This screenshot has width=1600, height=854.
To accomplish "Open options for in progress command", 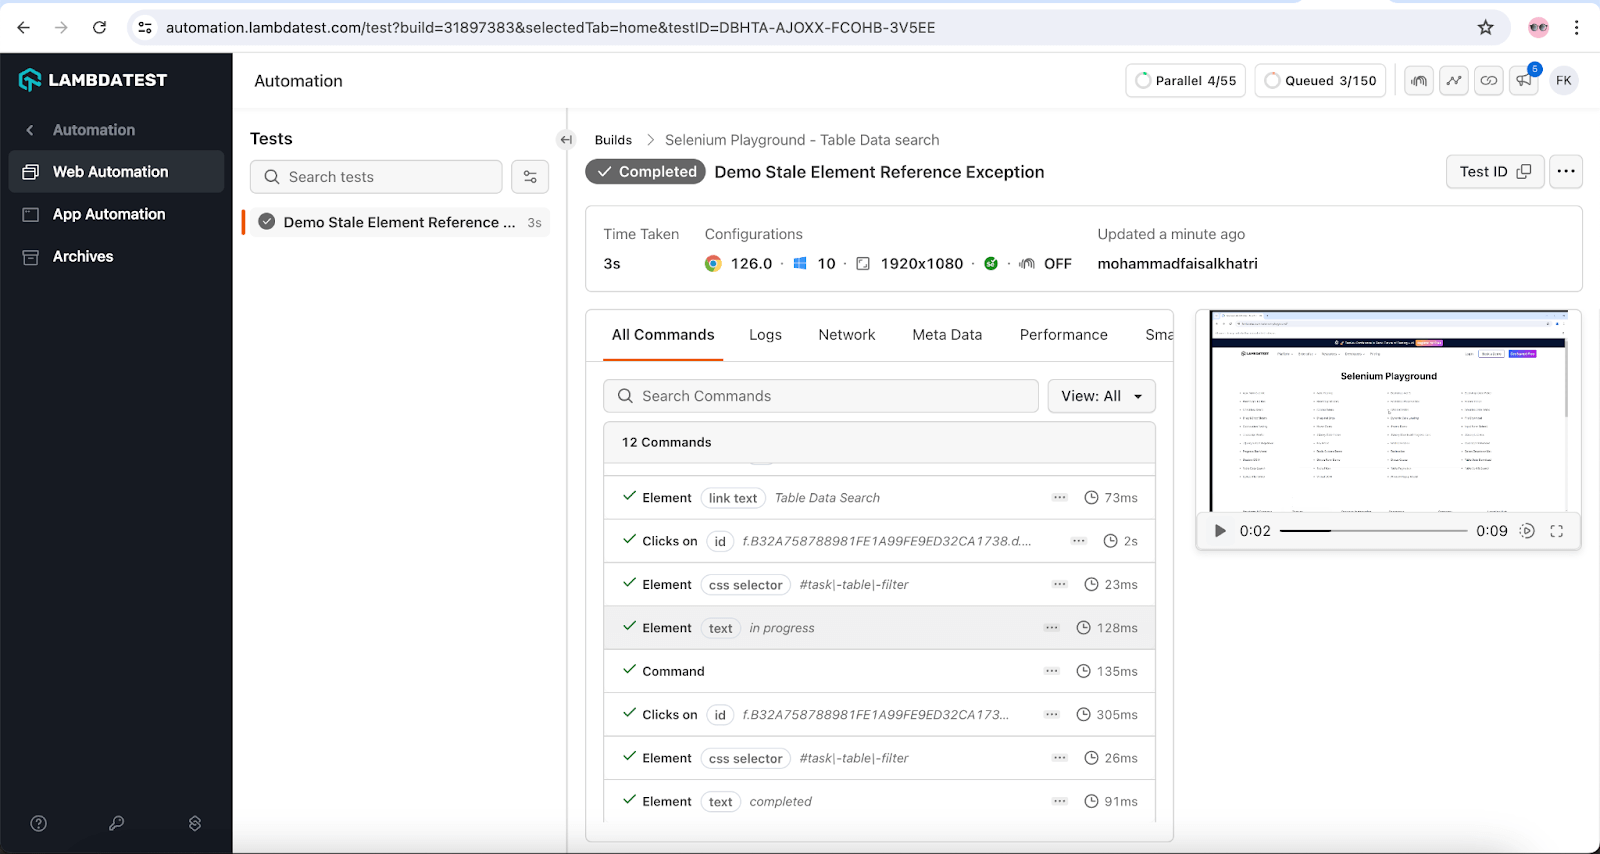I will 1051,628.
